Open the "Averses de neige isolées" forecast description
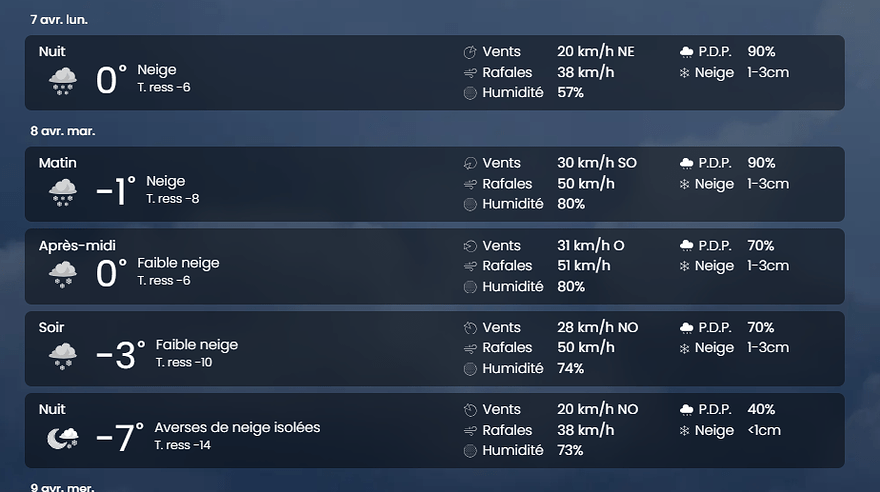880x492 pixels. pyautogui.click(x=237, y=427)
